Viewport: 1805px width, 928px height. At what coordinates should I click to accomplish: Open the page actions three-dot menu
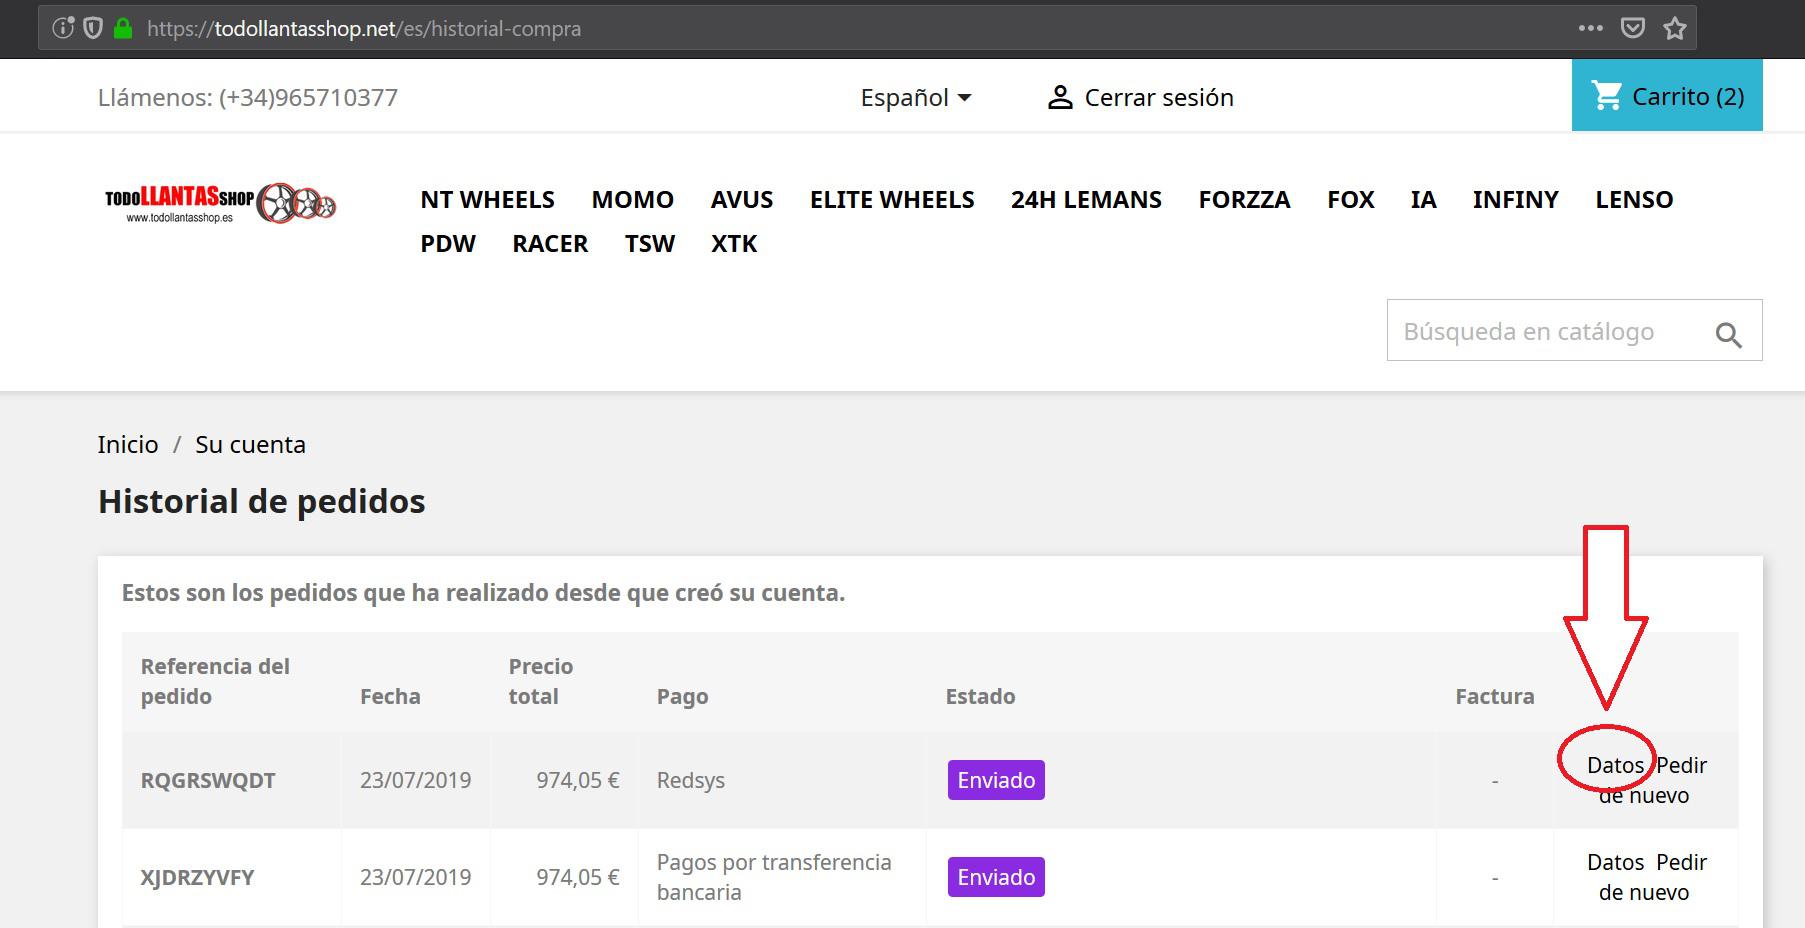(1590, 28)
